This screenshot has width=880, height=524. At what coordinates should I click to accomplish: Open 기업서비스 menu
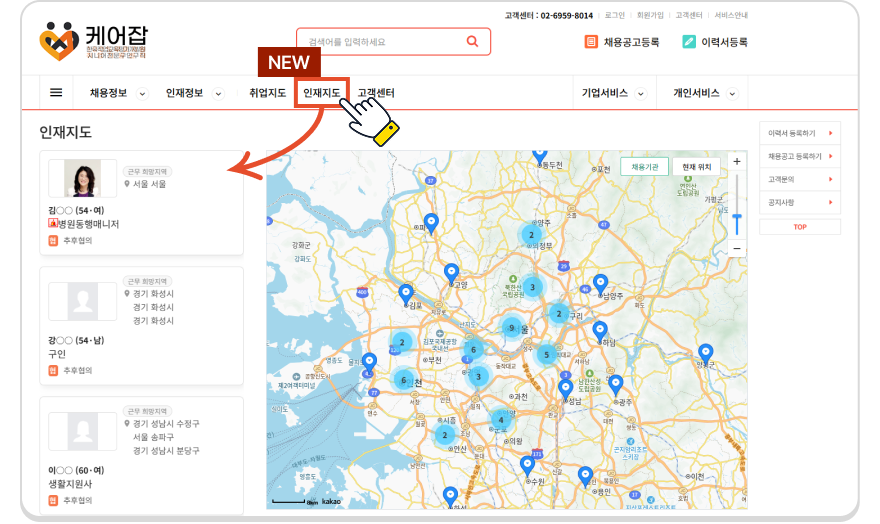tap(604, 93)
